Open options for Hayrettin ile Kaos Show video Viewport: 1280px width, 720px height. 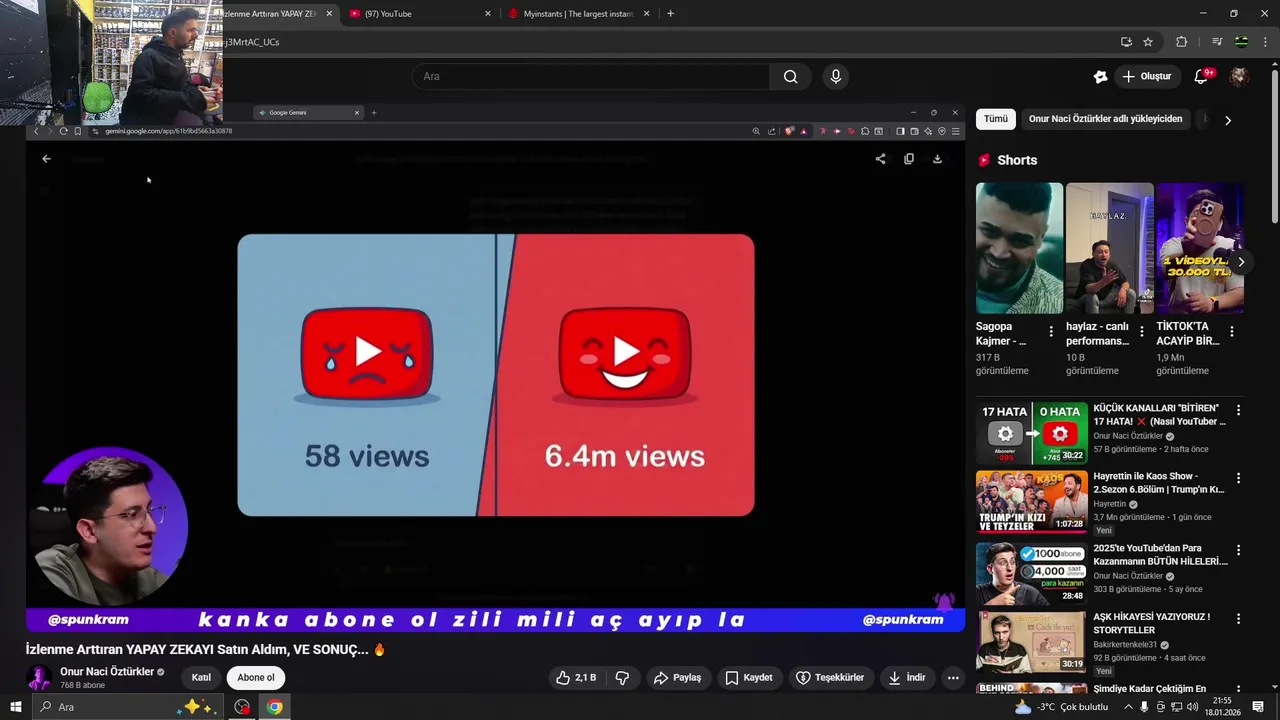1239,478
